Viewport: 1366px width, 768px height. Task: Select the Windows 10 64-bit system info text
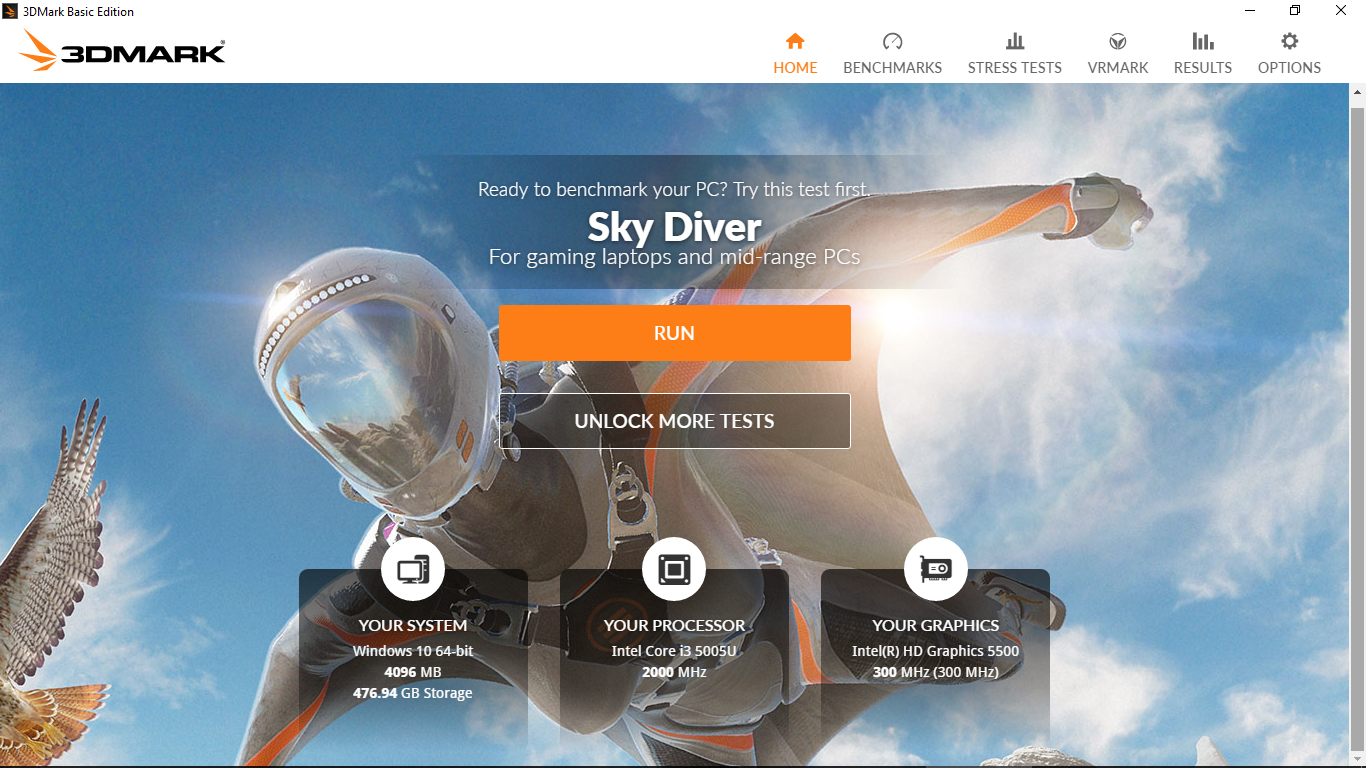pos(413,651)
